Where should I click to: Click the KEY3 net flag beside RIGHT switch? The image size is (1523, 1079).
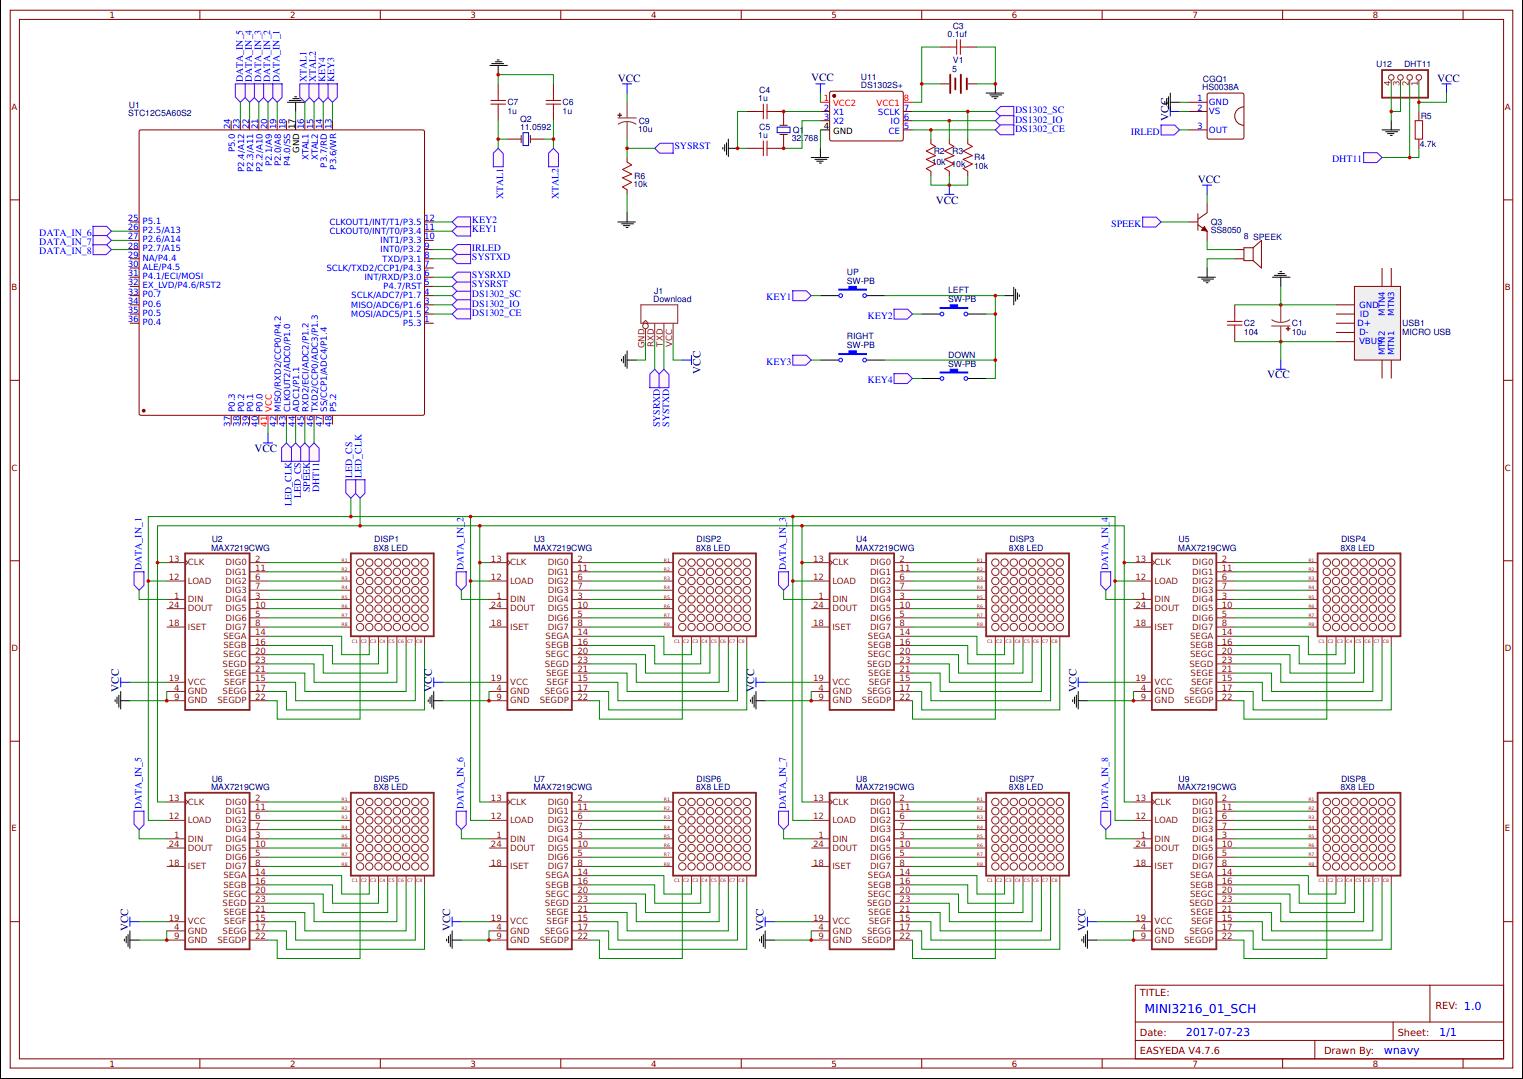pyautogui.click(x=789, y=362)
